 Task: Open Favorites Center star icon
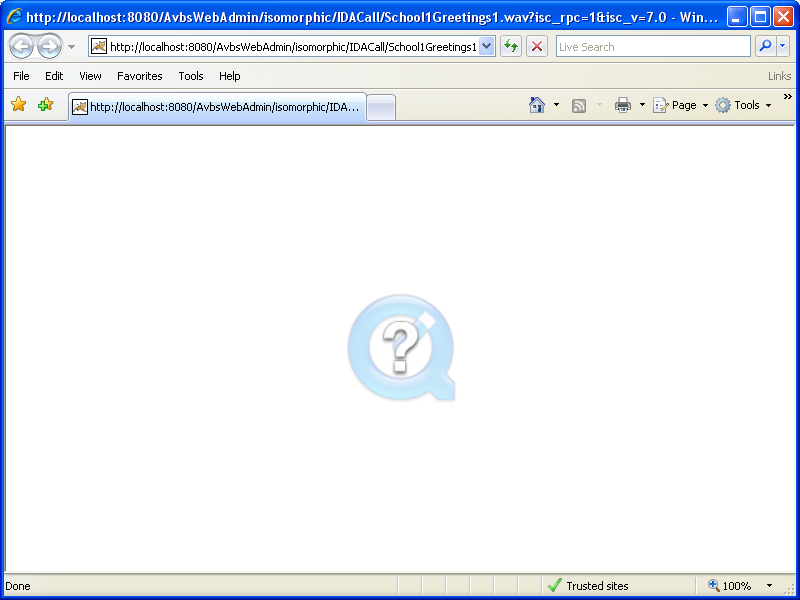(x=18, y=105)
